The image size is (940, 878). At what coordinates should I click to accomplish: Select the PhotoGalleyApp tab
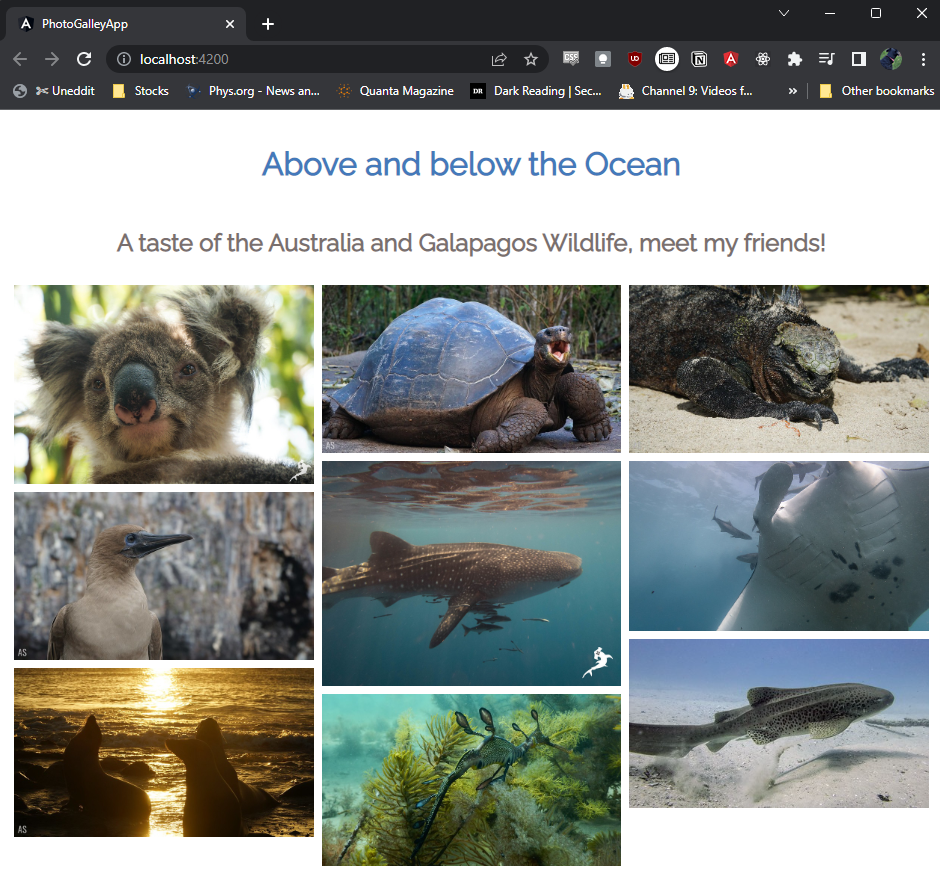[120, 24]
